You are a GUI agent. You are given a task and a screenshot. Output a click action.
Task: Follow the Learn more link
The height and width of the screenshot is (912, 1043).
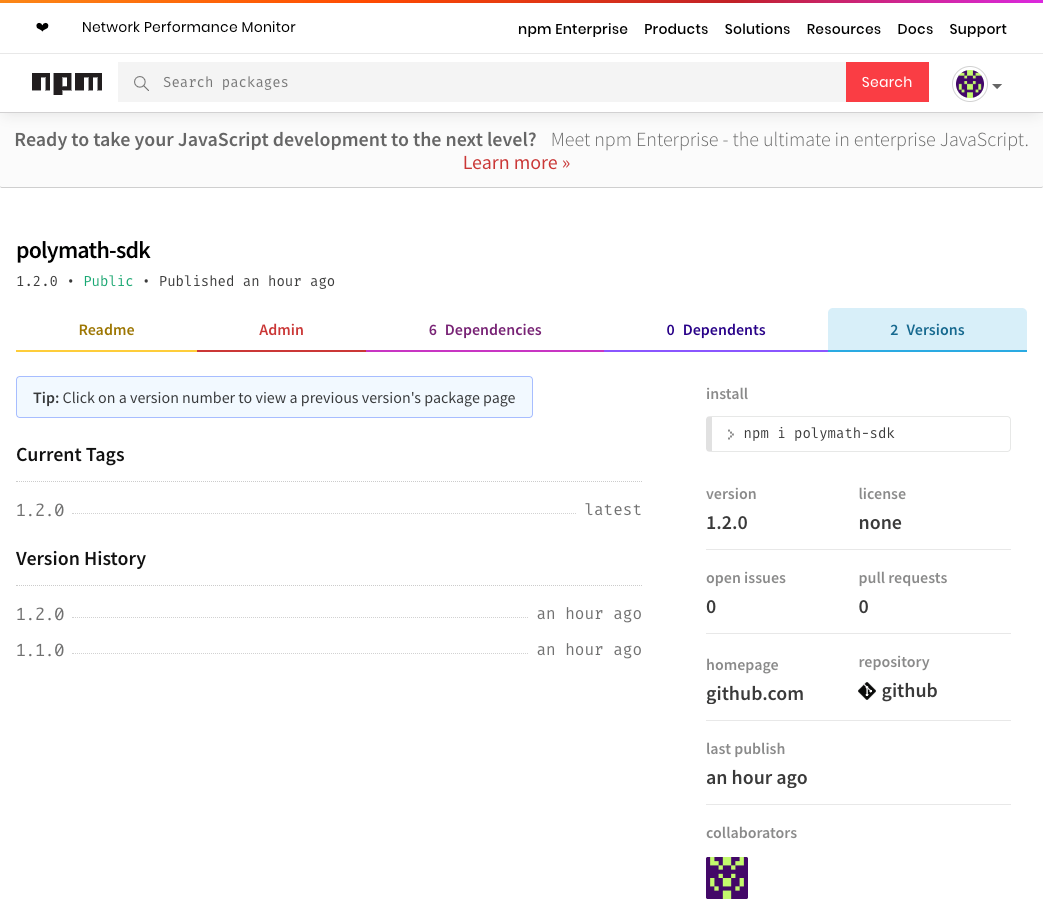[x=516, y=163]
